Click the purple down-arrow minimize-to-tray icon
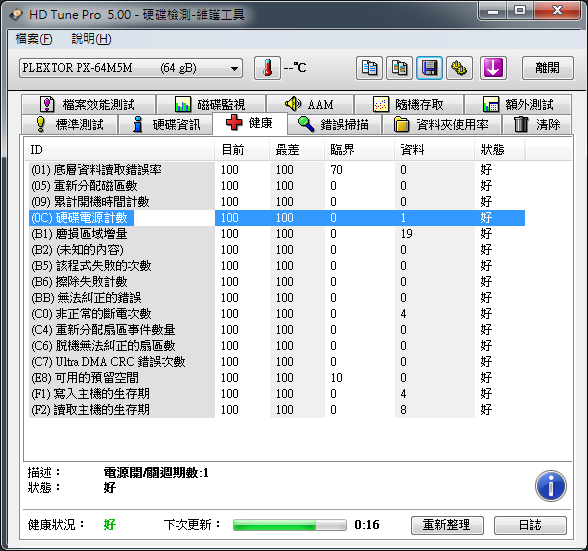The width and height of the screenshot is (588, 551). pyautogui.click(x=493, y=68)
